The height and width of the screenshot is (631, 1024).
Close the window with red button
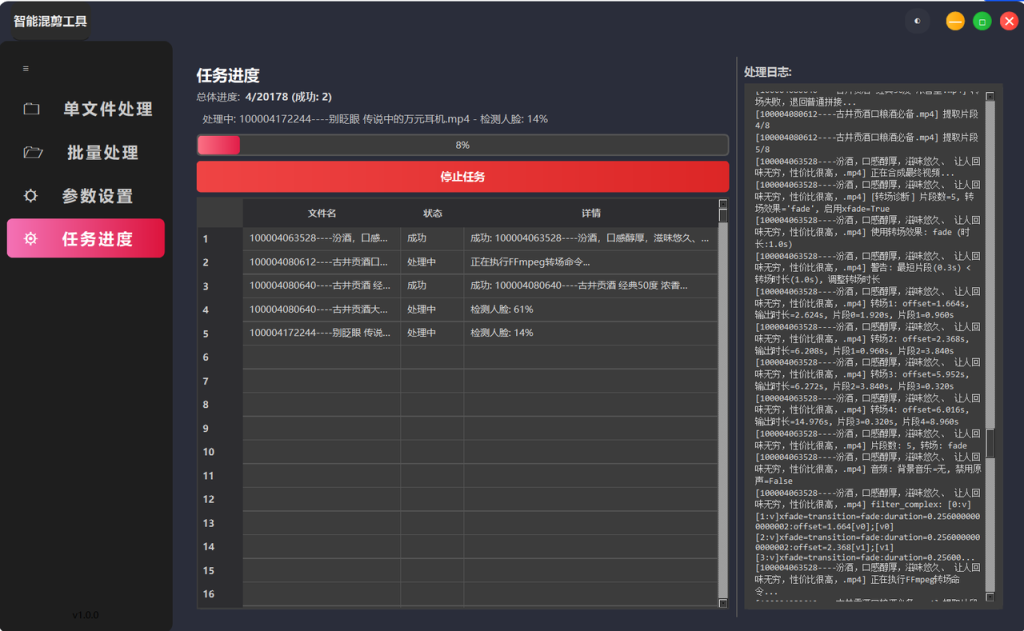click(x=1009, y=21)
